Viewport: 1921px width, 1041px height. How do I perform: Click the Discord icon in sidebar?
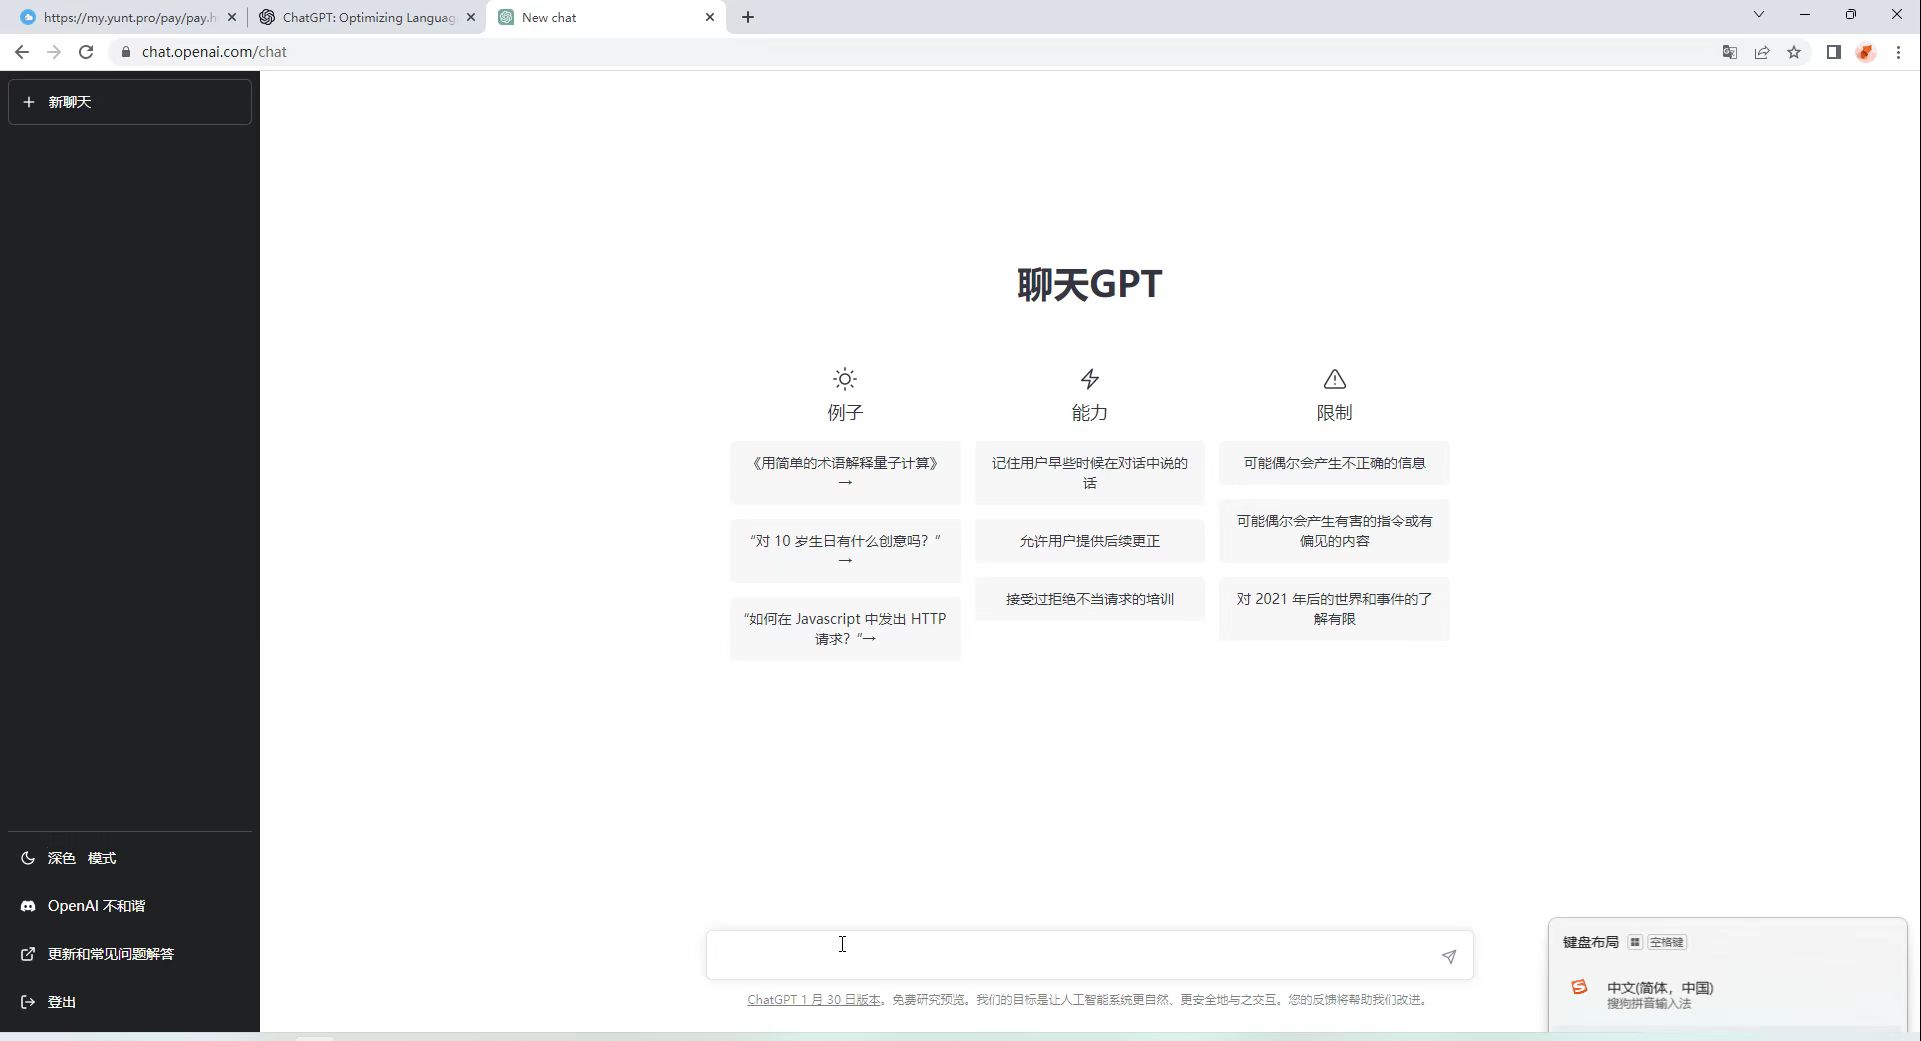(28, 906)
